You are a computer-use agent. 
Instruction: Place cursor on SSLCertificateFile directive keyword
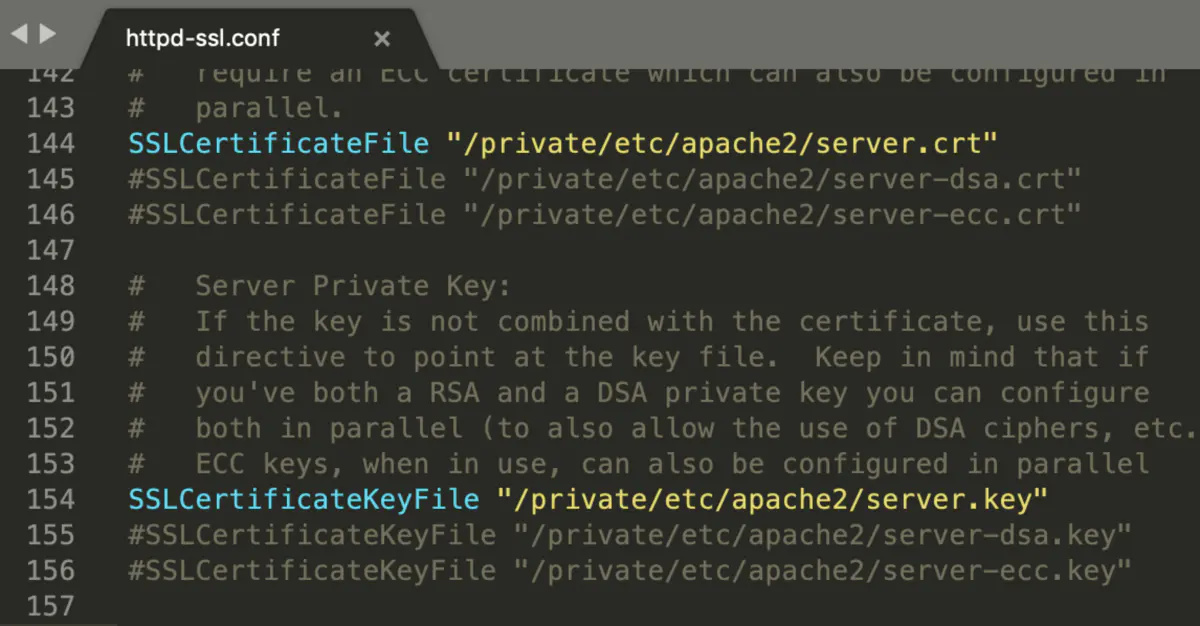[279, 143]
